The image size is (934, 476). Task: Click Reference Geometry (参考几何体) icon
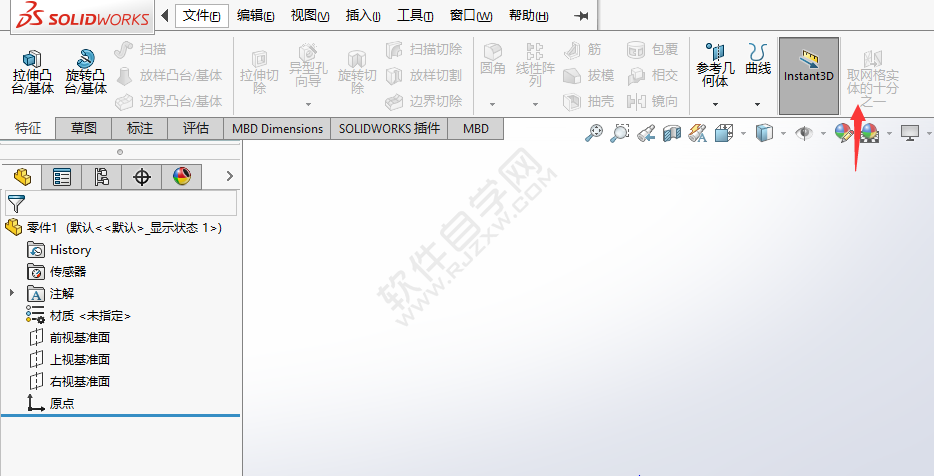pyautogui.click(x=715, y=64)
